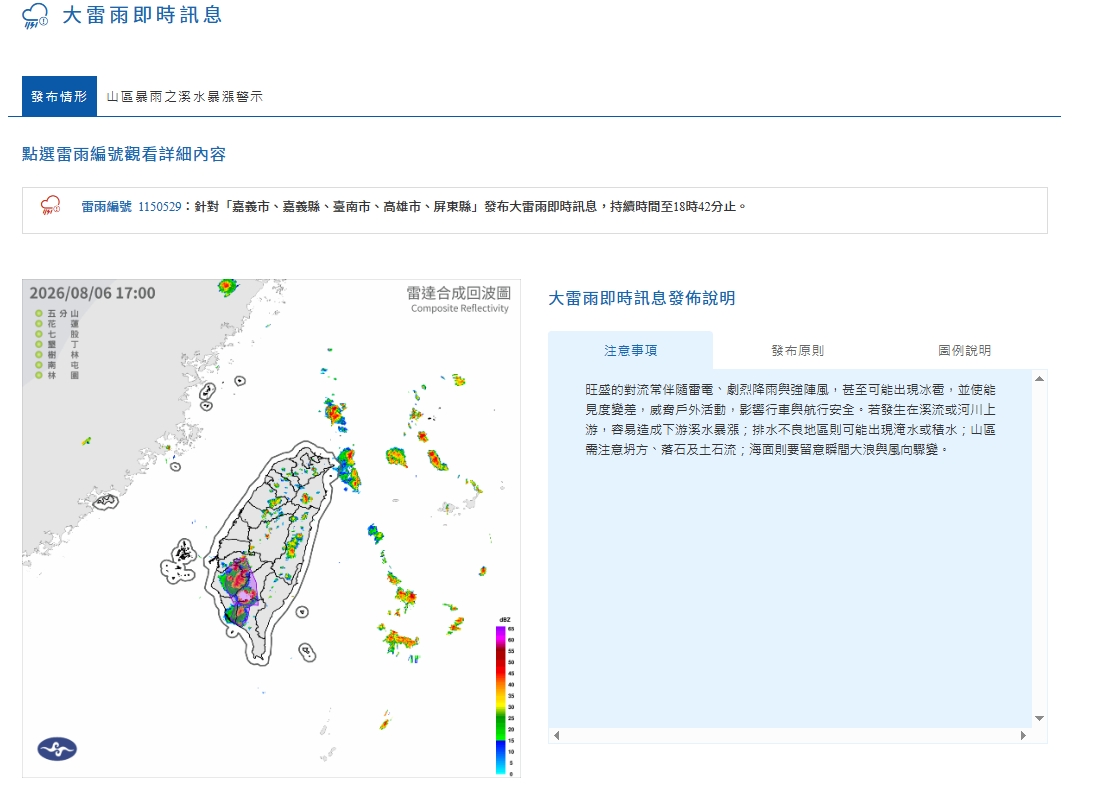Open the 發布情形 tab
Viewport: 1109px width, 785px height.
(59, 96)
